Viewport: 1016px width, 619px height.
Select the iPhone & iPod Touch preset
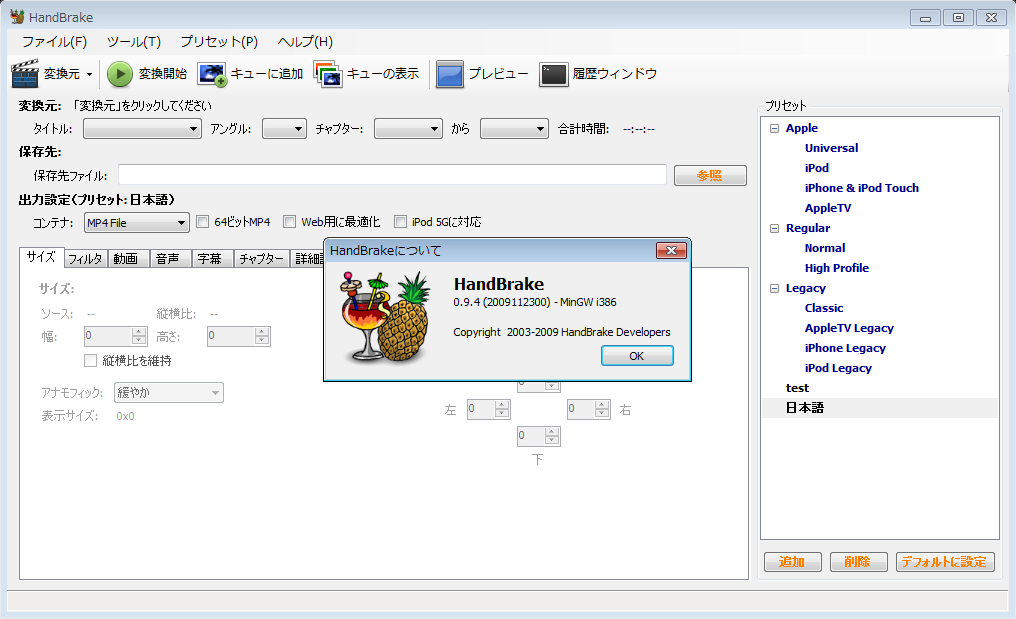click(x=862, y=188)
